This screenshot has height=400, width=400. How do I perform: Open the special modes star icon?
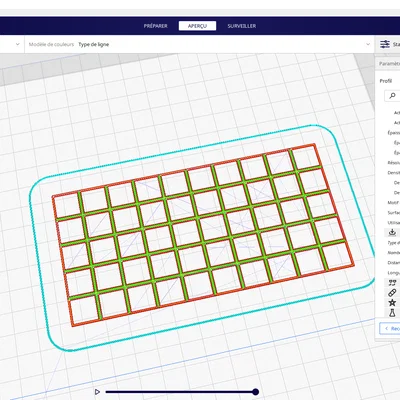(x=392, y=303)
